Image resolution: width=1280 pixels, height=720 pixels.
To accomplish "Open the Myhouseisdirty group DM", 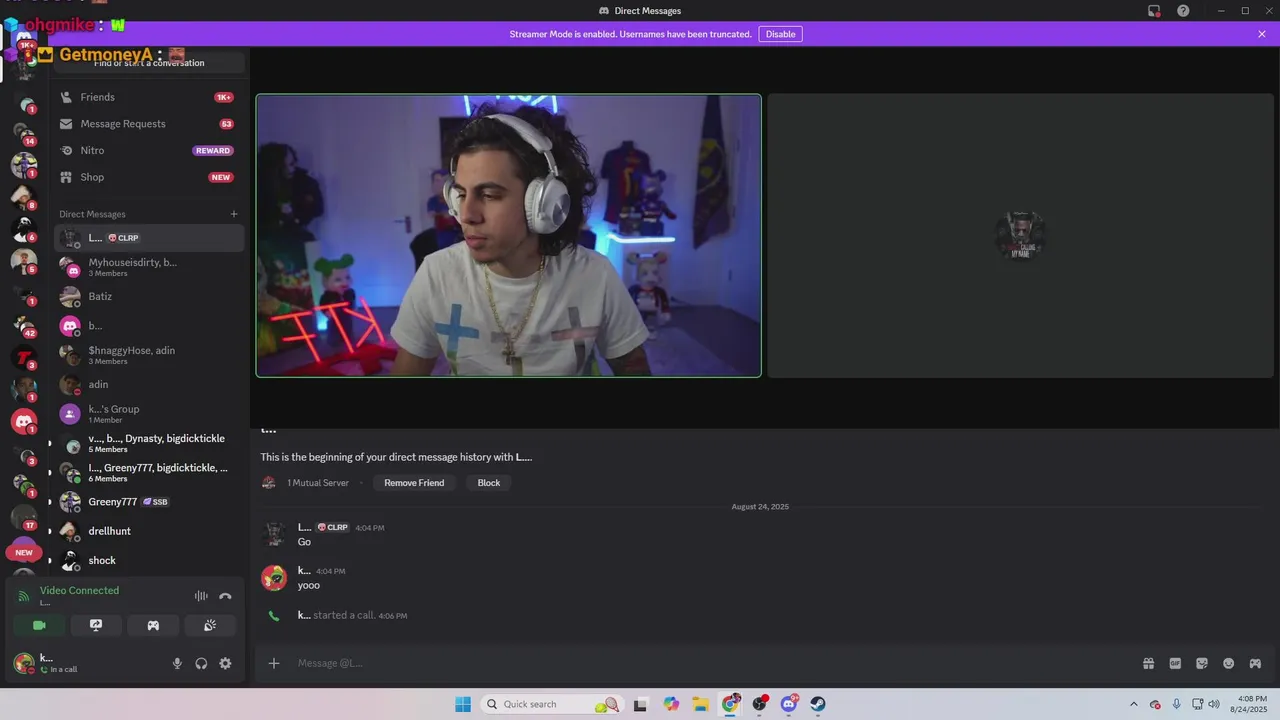I will point(149,267).
